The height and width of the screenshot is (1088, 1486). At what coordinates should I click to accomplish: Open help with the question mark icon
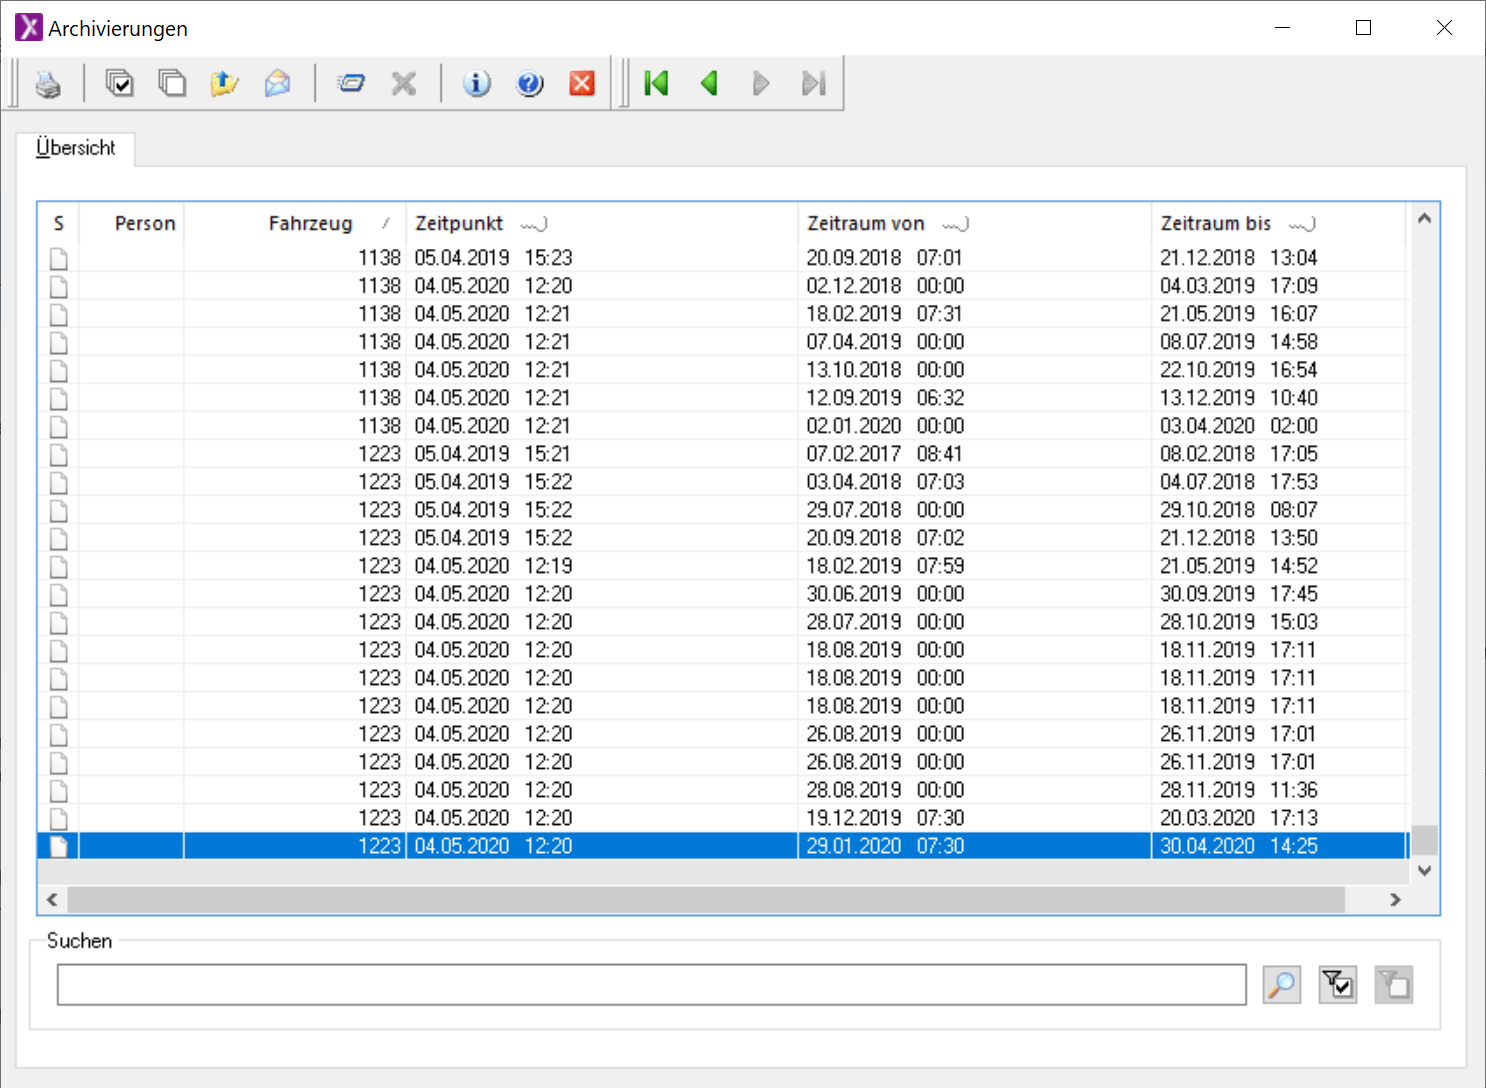530,84
